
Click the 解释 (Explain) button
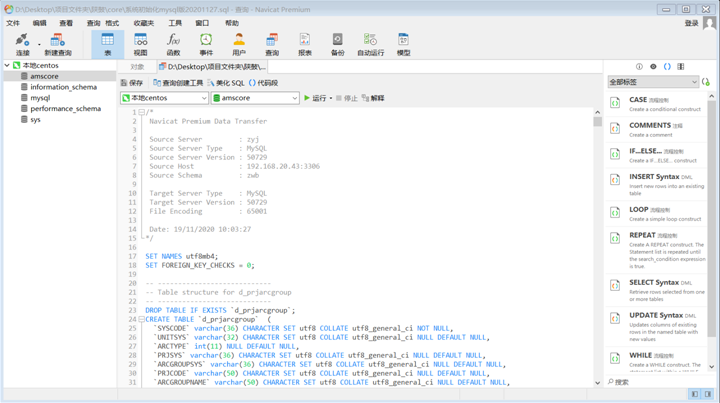(373, 98)
